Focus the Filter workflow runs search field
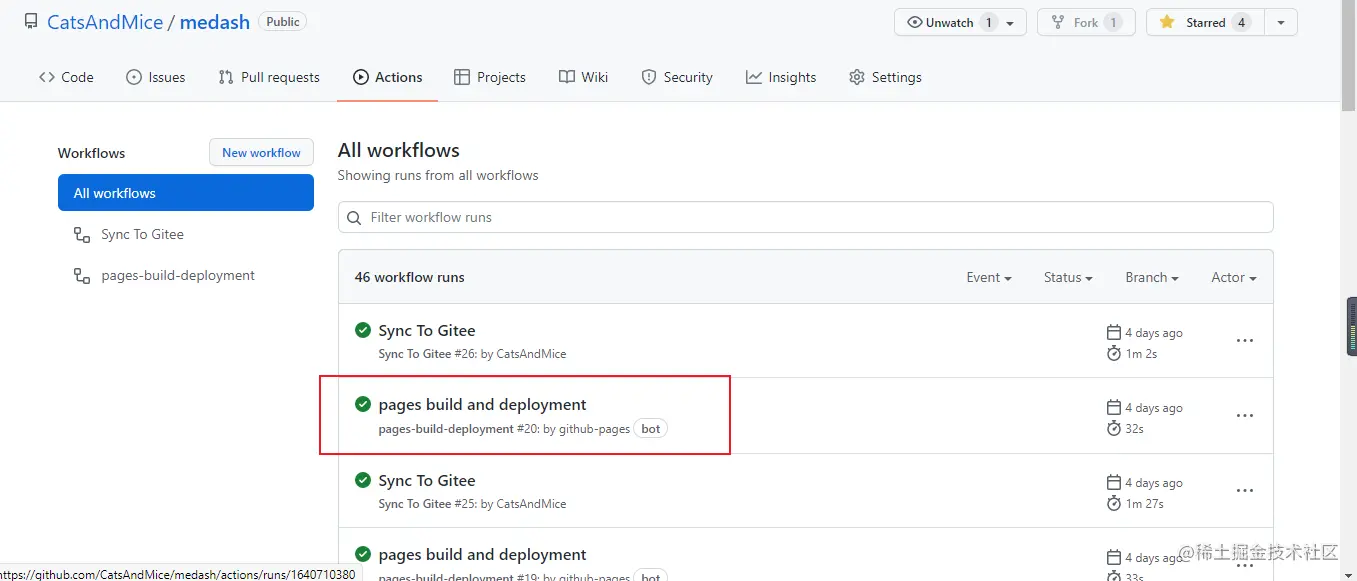The image size is (1357, 581). pyautogui.click(x=806, y=217)
